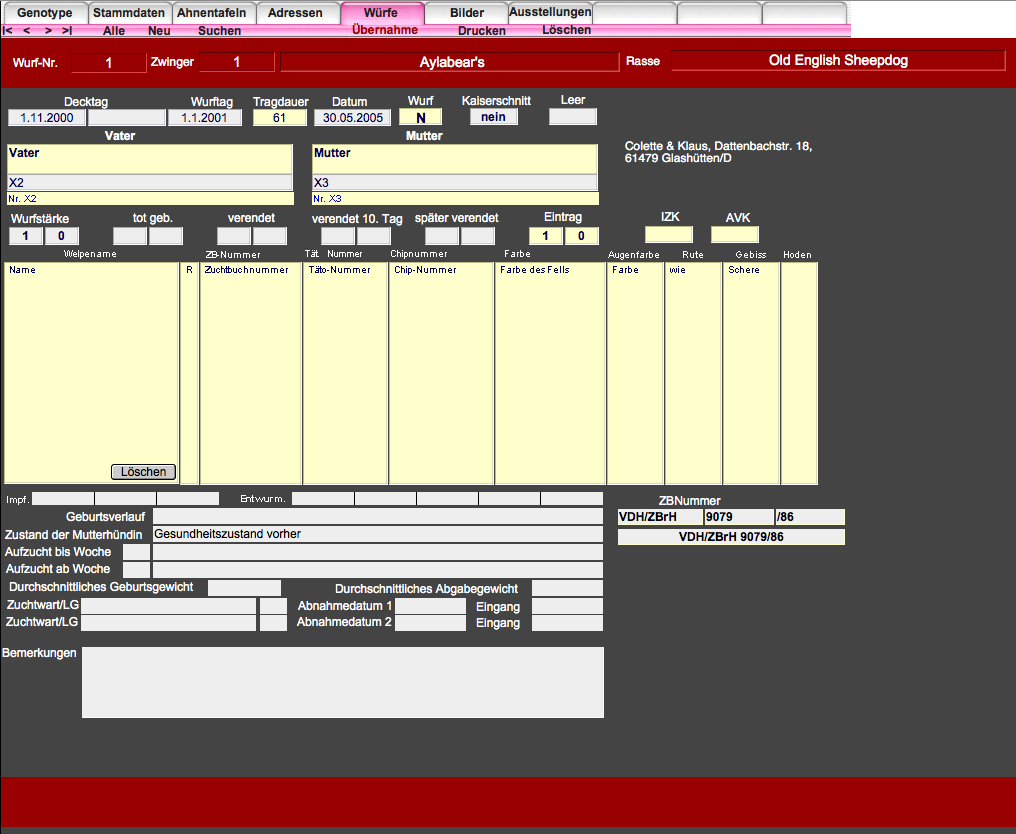Click the Löschen button in puppy list

pos(143,472)
